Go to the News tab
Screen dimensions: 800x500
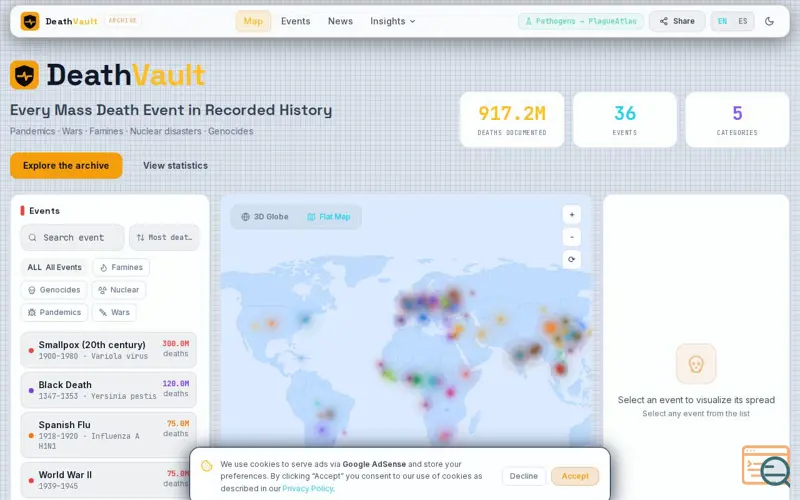tap(340, 21)
